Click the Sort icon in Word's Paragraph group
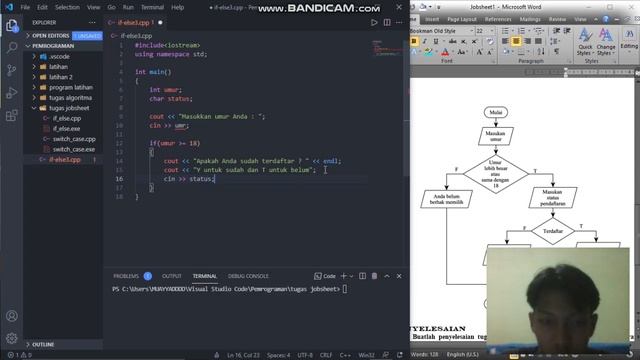The width and height of the screenshot is (640, 360). pyautogui.click(x=541, y=52)
